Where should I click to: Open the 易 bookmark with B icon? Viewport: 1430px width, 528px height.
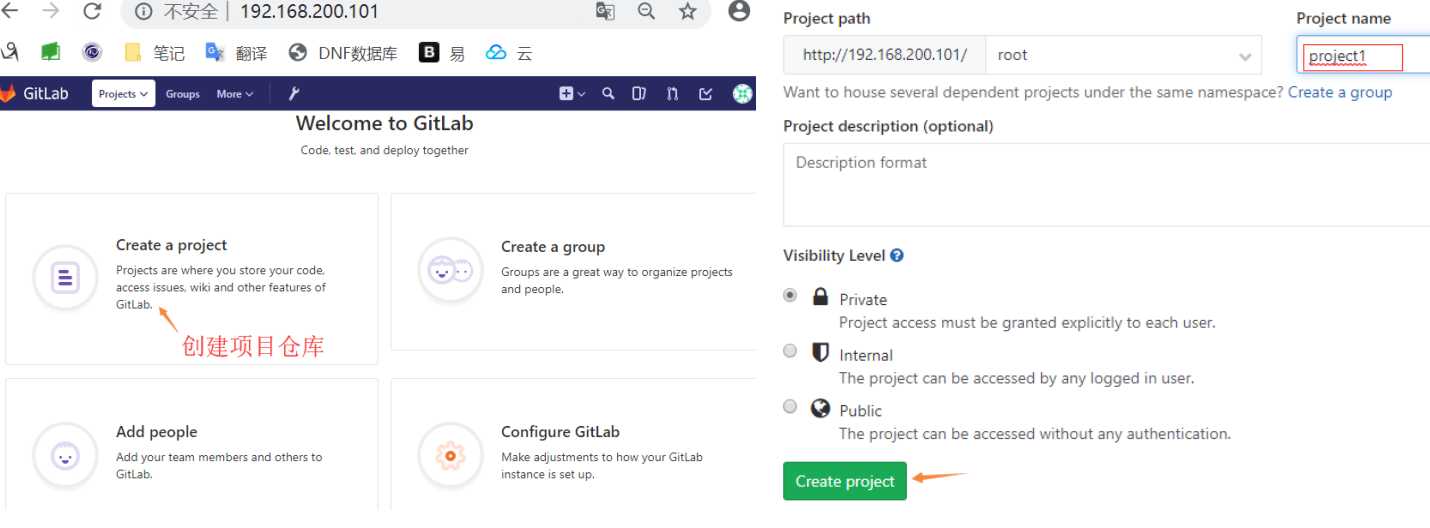(442, 53)
